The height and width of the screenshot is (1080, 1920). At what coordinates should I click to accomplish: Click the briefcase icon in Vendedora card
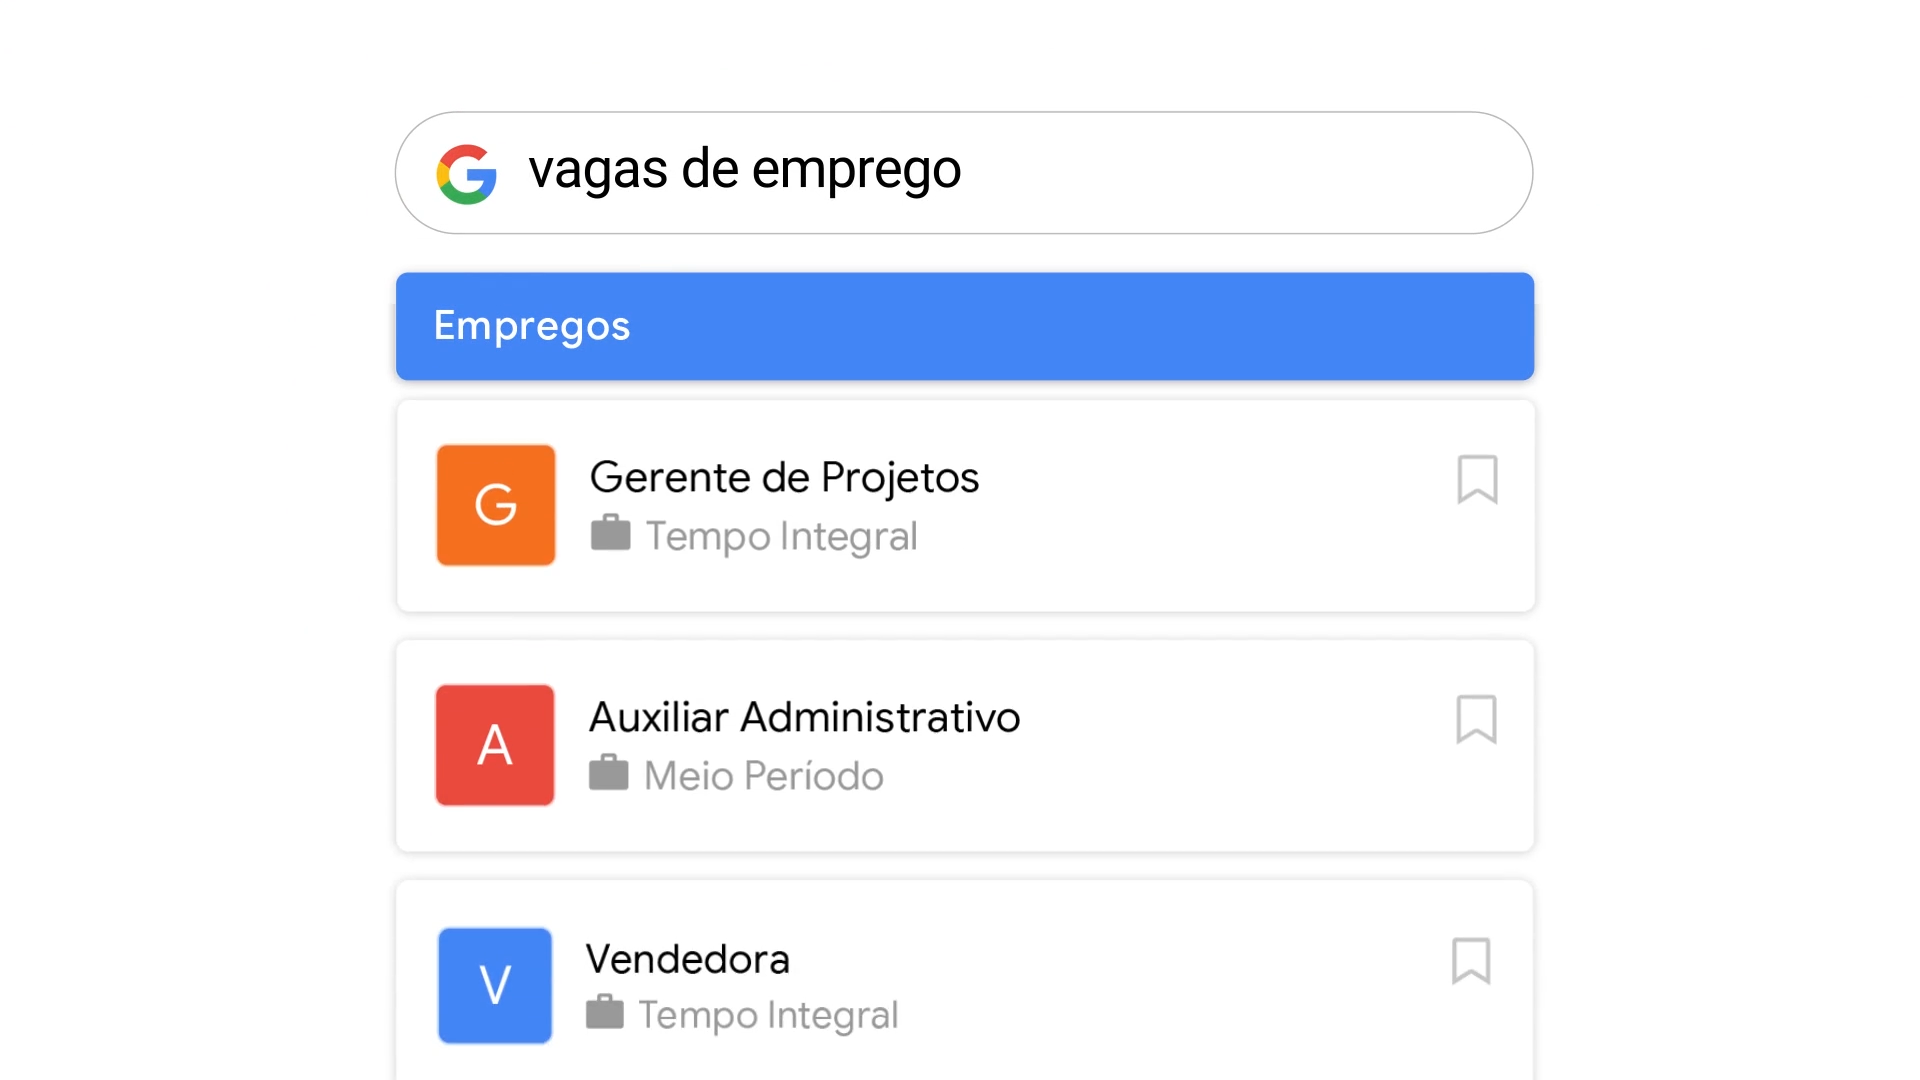(604, 1012)
